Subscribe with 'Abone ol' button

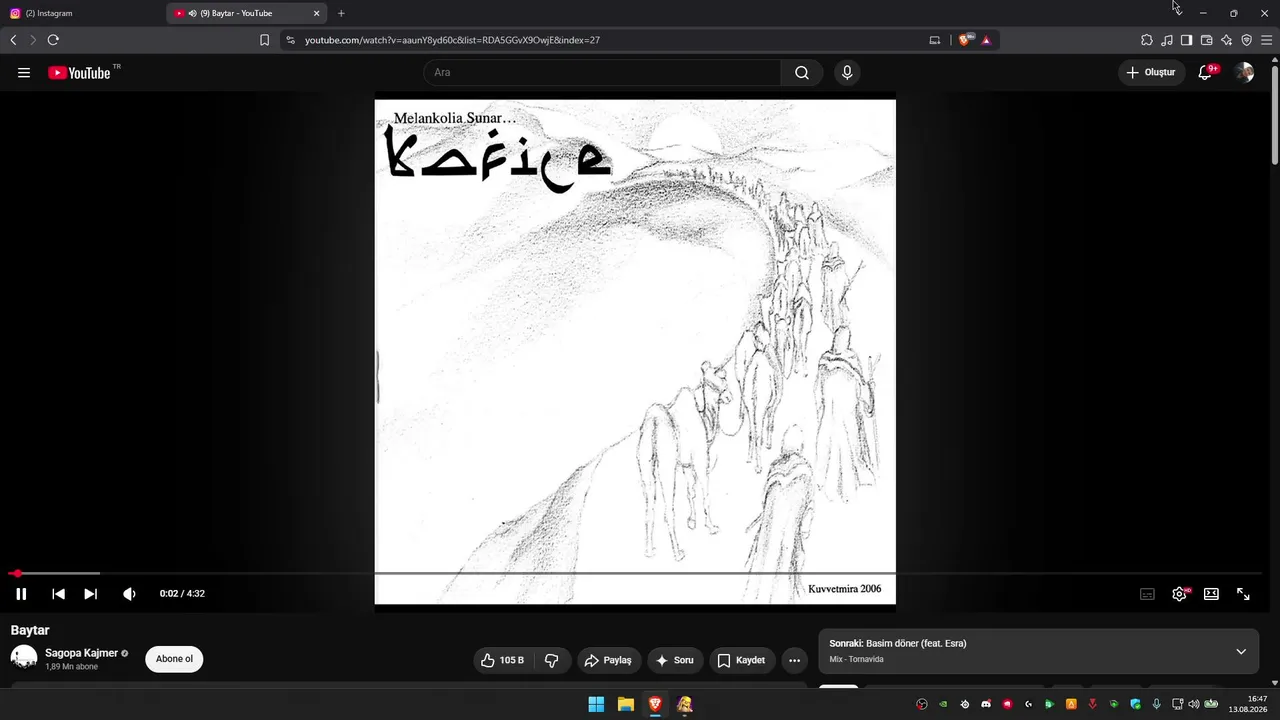174,659
